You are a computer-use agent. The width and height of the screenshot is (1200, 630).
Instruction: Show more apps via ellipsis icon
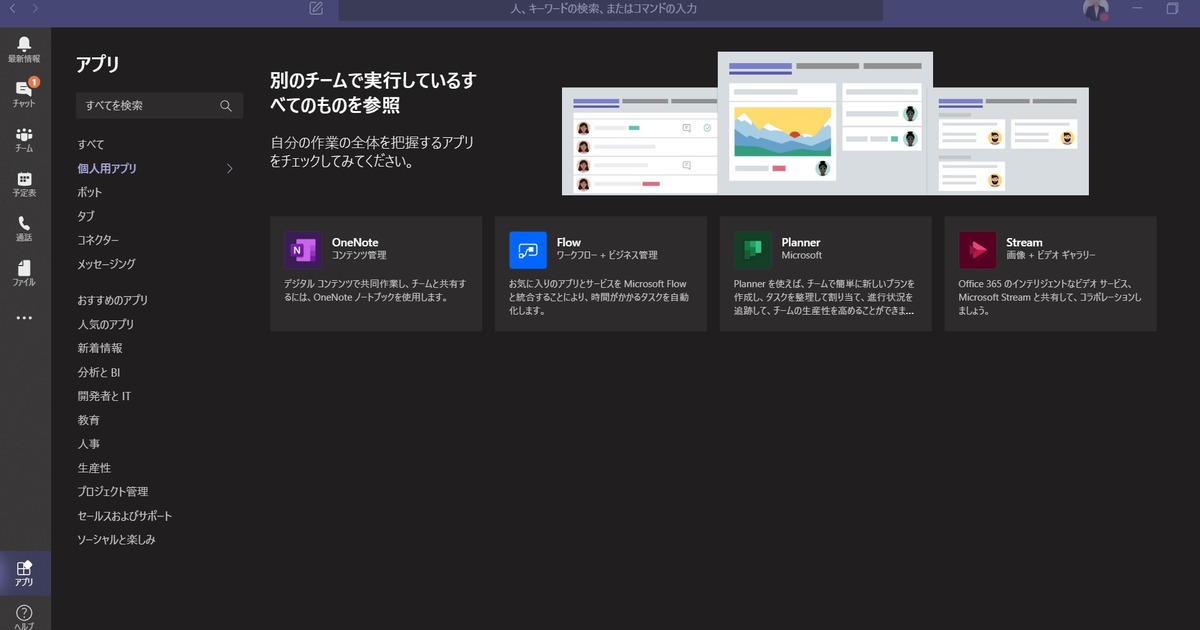pyautogui.click(x=24, y=318)
